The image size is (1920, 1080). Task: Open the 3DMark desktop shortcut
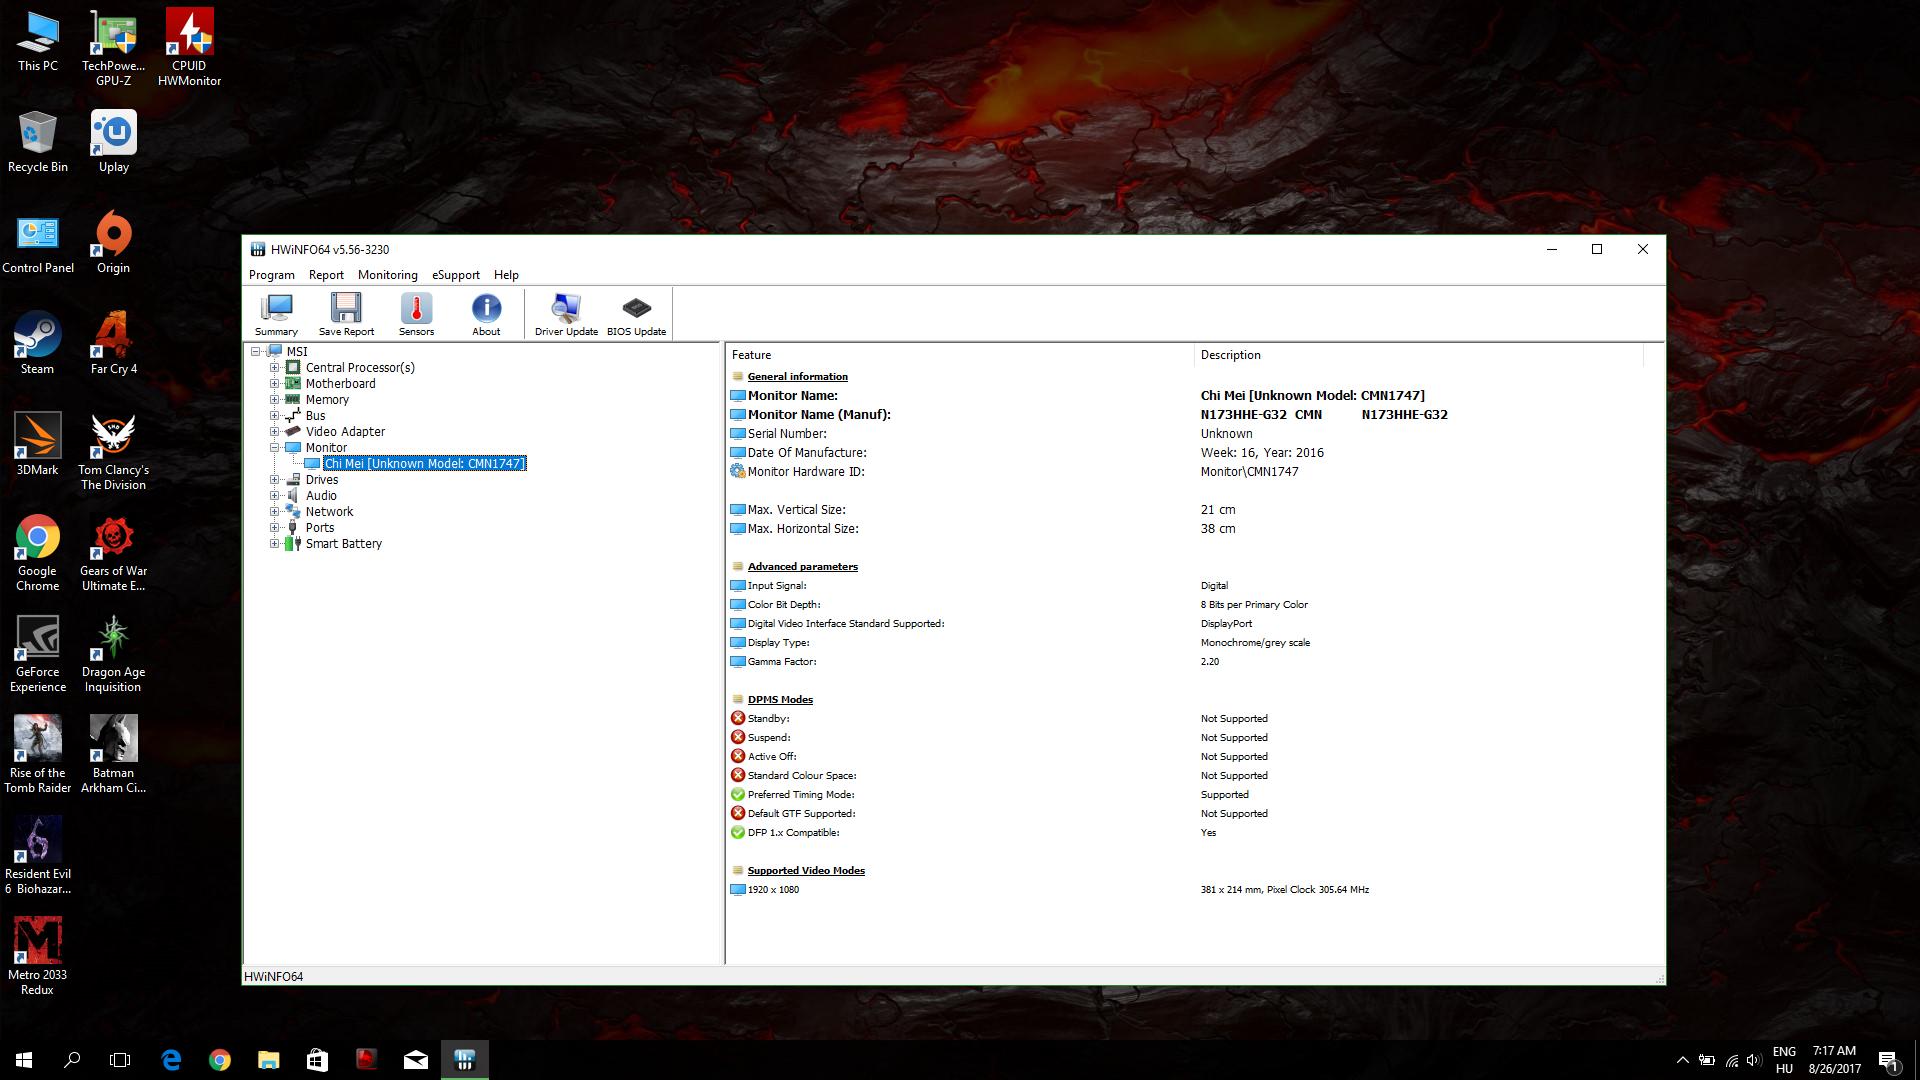pos(38,445)
